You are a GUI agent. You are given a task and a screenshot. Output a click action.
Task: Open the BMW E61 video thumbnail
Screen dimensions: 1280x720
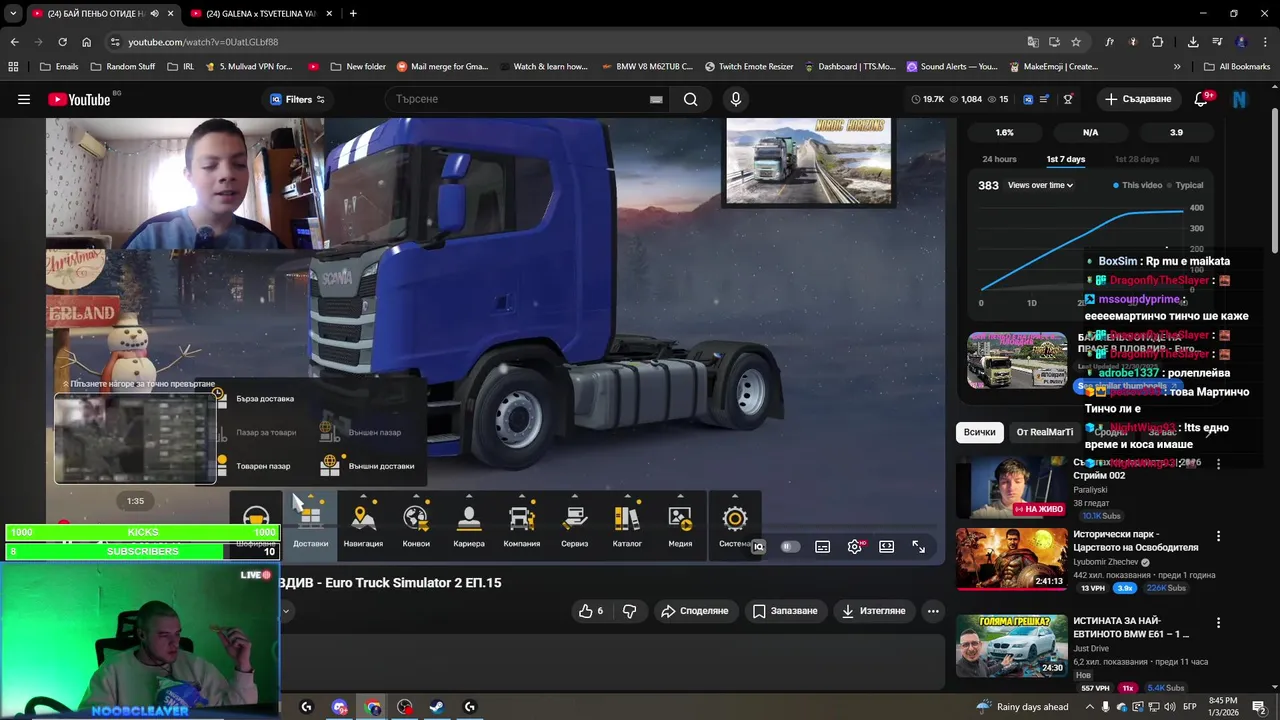[x=1011, y=646]
